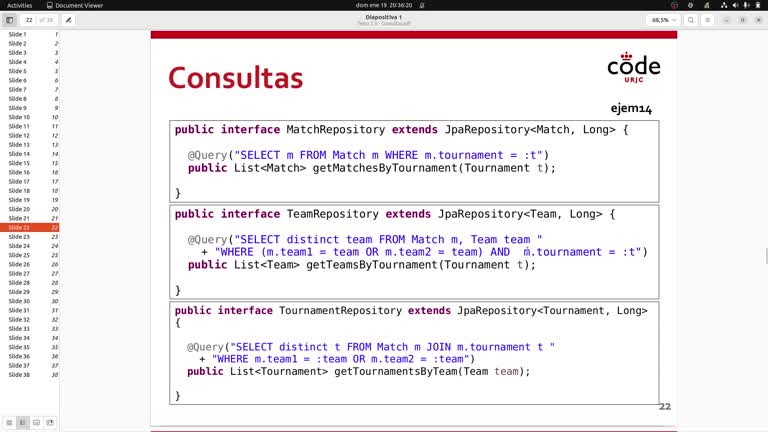Click getTeamsByTournament method text
This screenshot has width=768, height=432.
(373, 265)
